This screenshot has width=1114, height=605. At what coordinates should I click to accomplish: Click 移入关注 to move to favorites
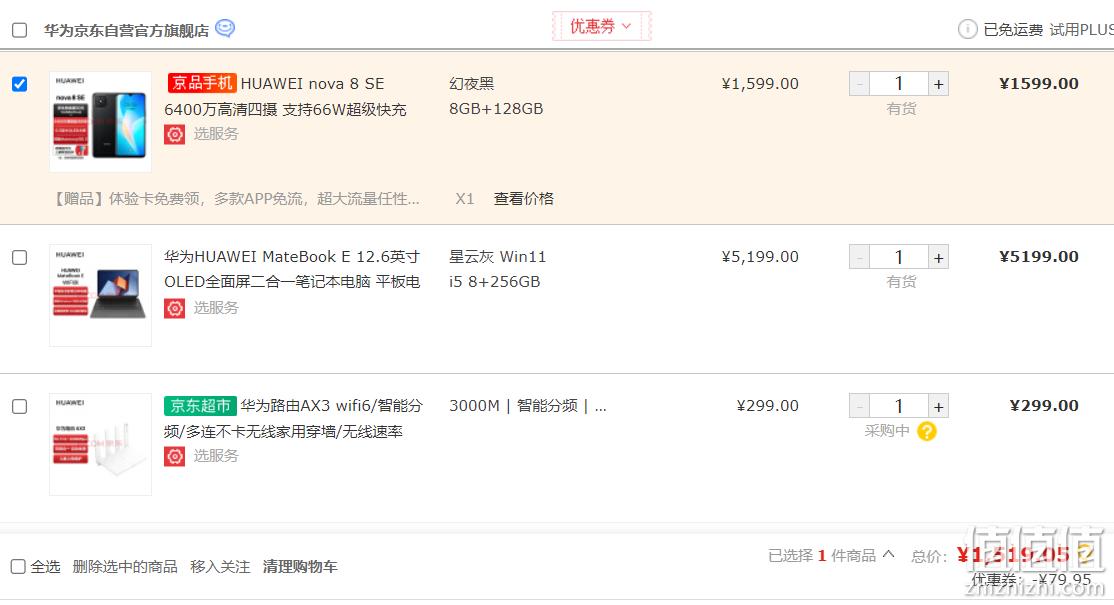[x=220, y=567]
